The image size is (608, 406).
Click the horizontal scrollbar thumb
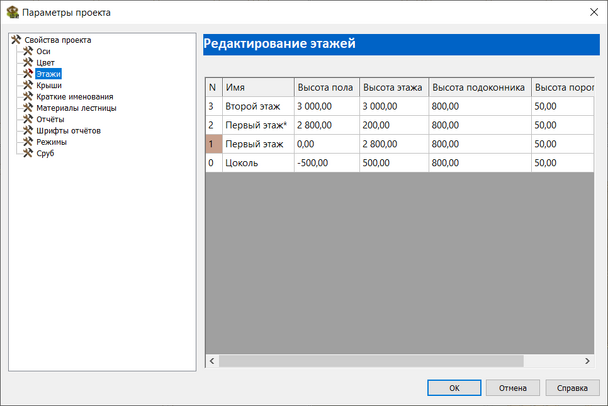[x=371, y=361]
